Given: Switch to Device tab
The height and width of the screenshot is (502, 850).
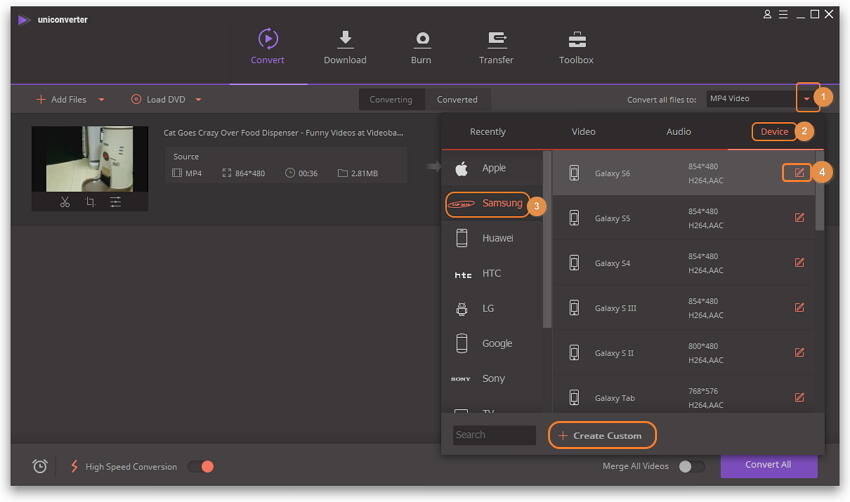Looking at the screenshot, I should [774, 132].
